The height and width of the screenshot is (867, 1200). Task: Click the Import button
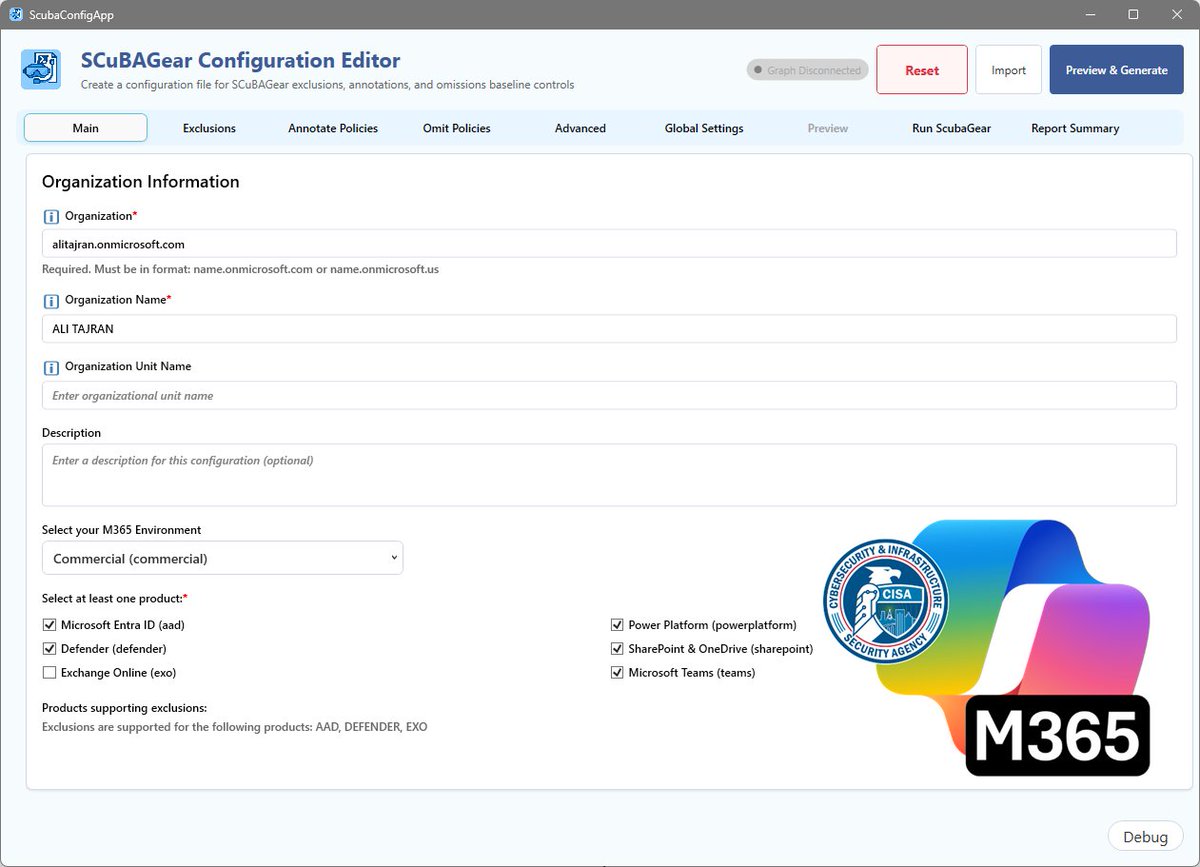(x=1009, y=70)
